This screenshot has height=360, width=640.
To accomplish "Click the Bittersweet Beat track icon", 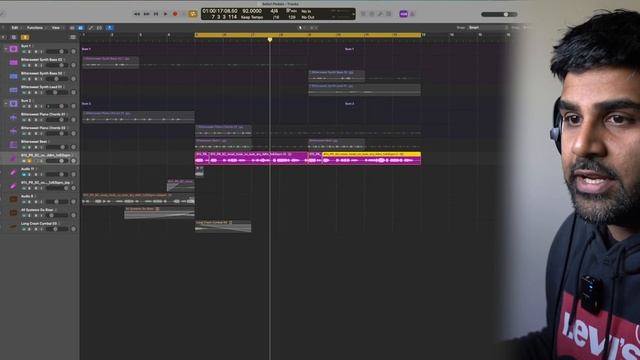I will point(13,144).
